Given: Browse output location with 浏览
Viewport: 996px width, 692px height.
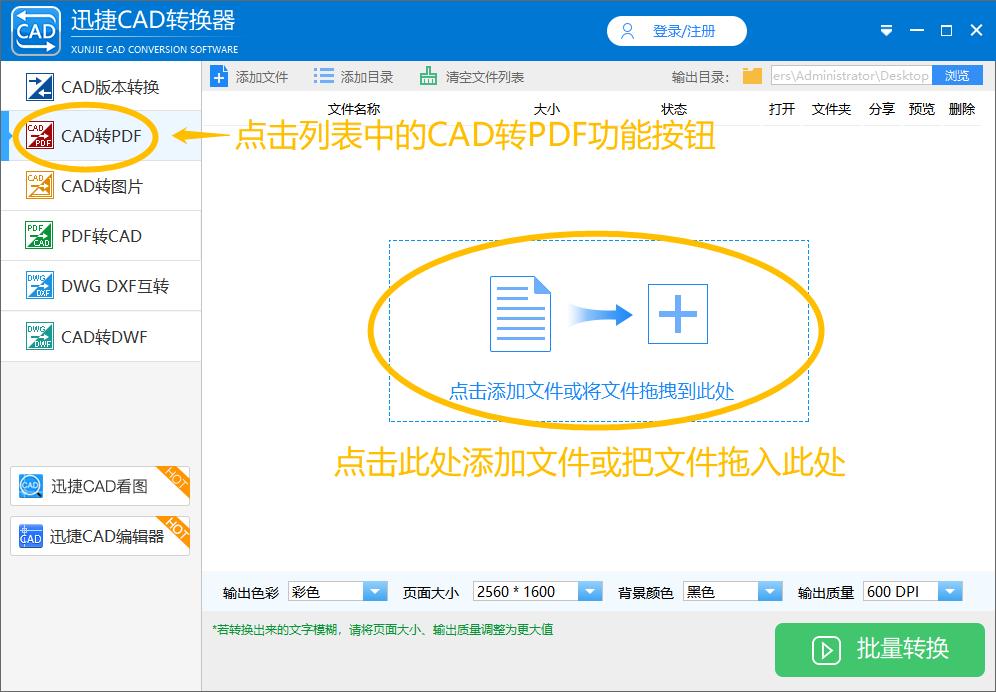Looking at the screenshot, I should point(960,75).
